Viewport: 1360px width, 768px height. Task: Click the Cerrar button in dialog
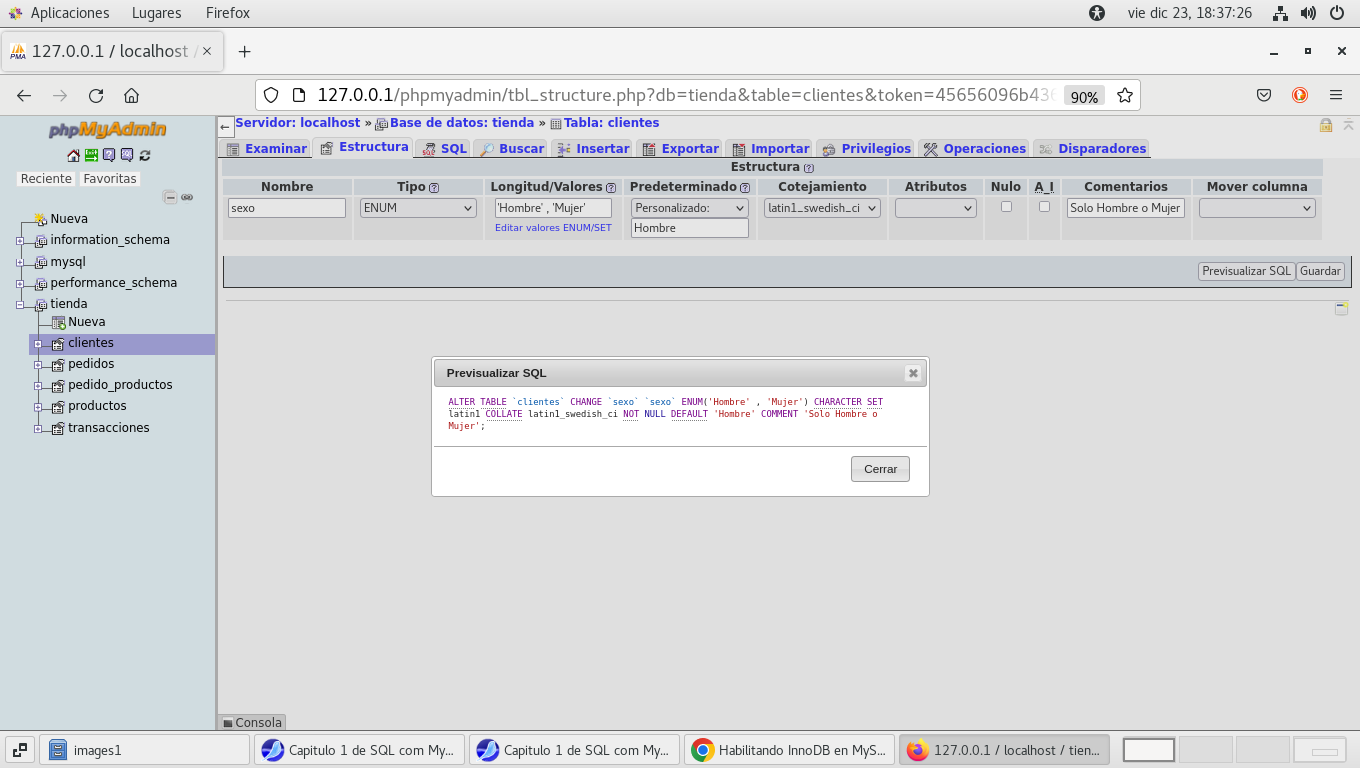pos(880,469)
